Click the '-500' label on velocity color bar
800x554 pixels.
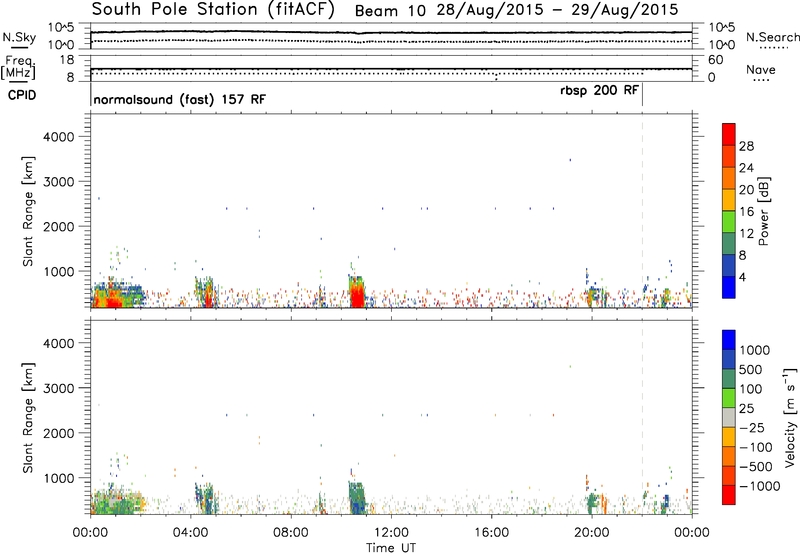coord(756,467)
